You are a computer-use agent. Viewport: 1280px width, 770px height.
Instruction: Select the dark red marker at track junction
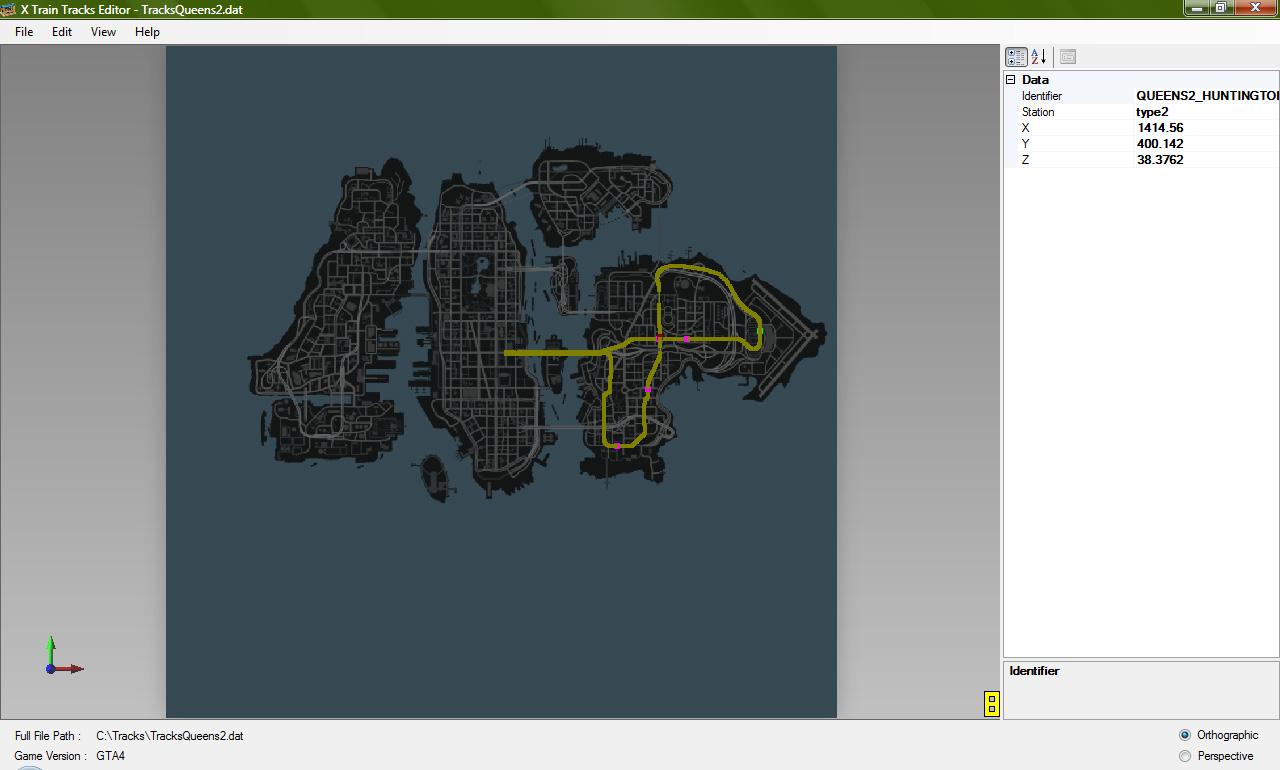[660, 337]
